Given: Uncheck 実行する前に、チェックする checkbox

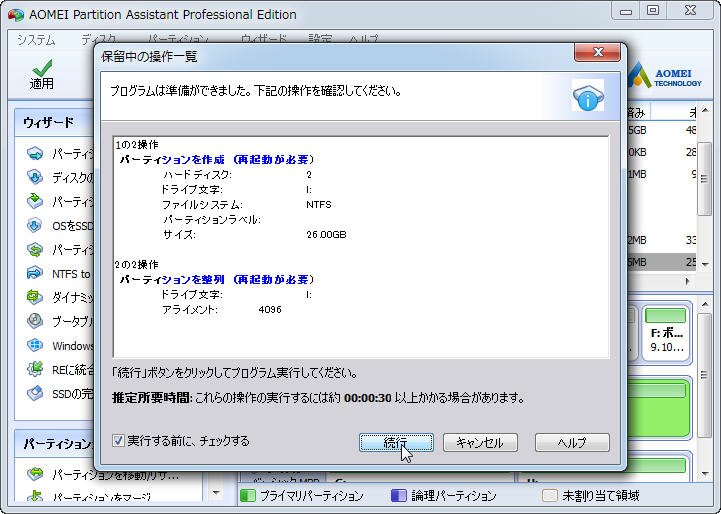Looking at the screenshot, I should coord(118,440).
